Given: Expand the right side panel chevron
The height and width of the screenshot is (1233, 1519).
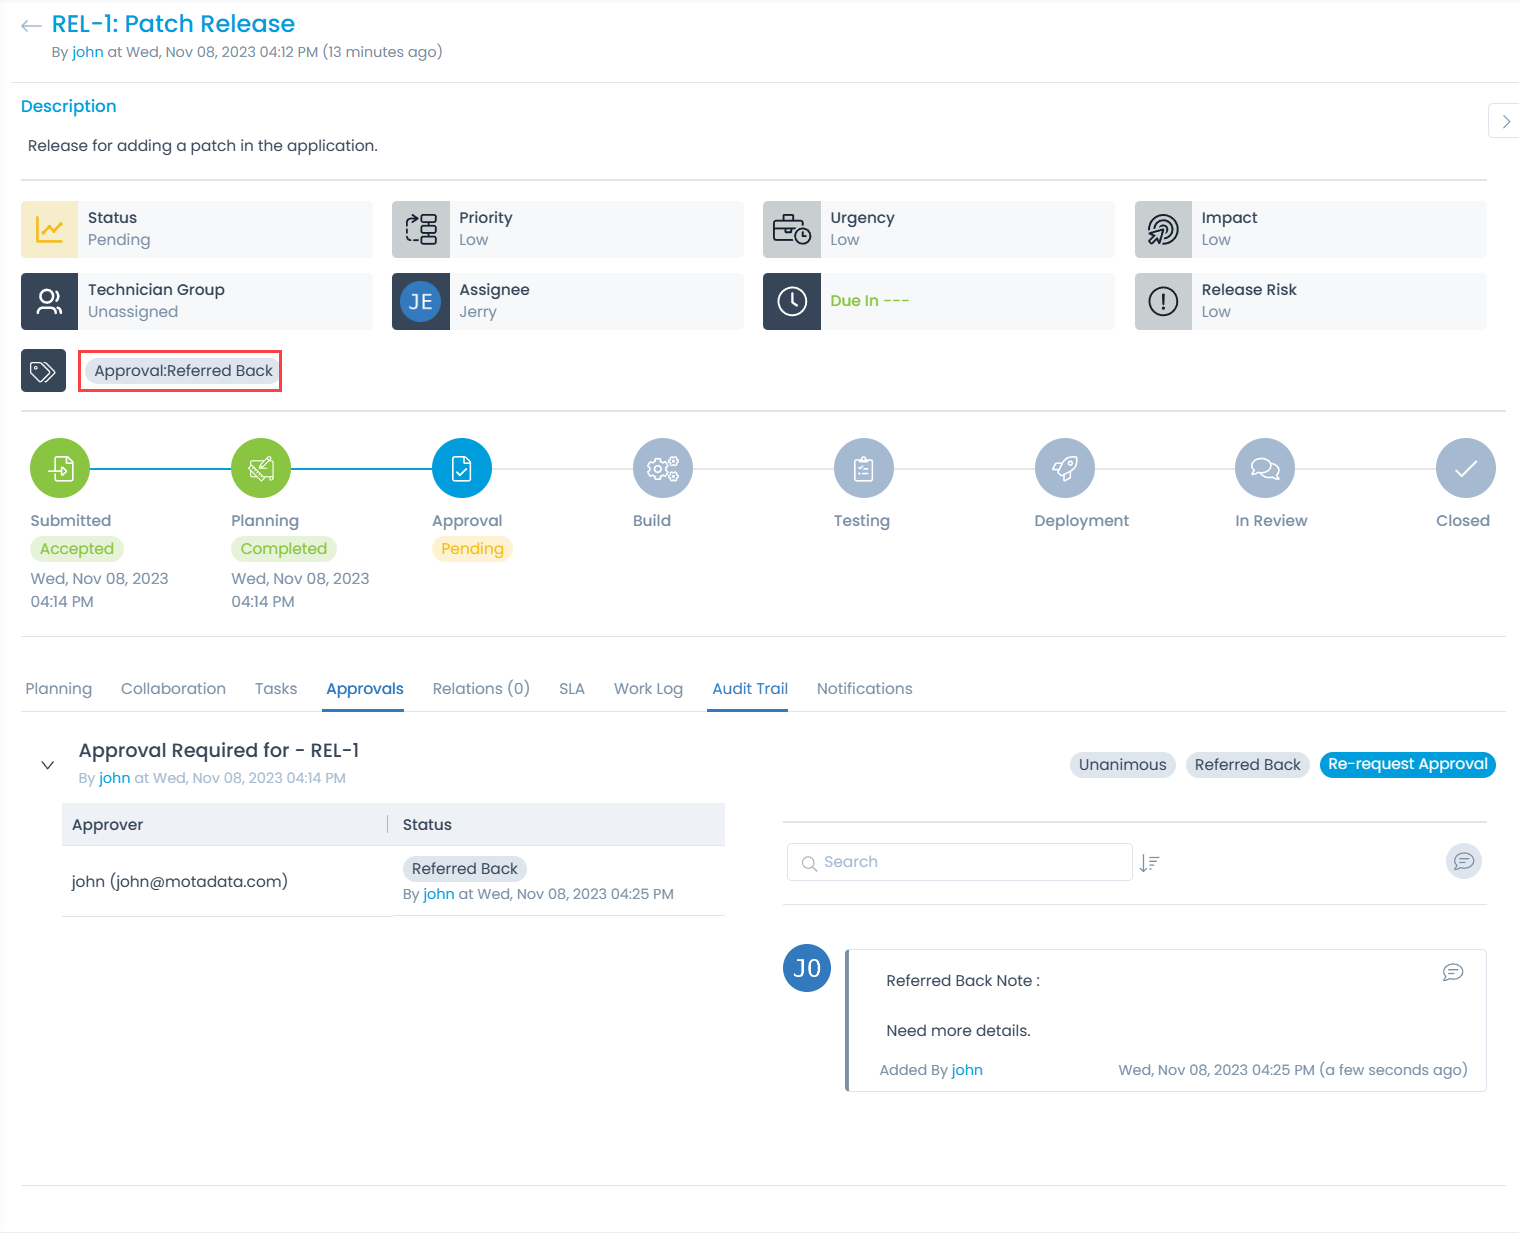Looking at the screenshot, I should coord(1505,121).
